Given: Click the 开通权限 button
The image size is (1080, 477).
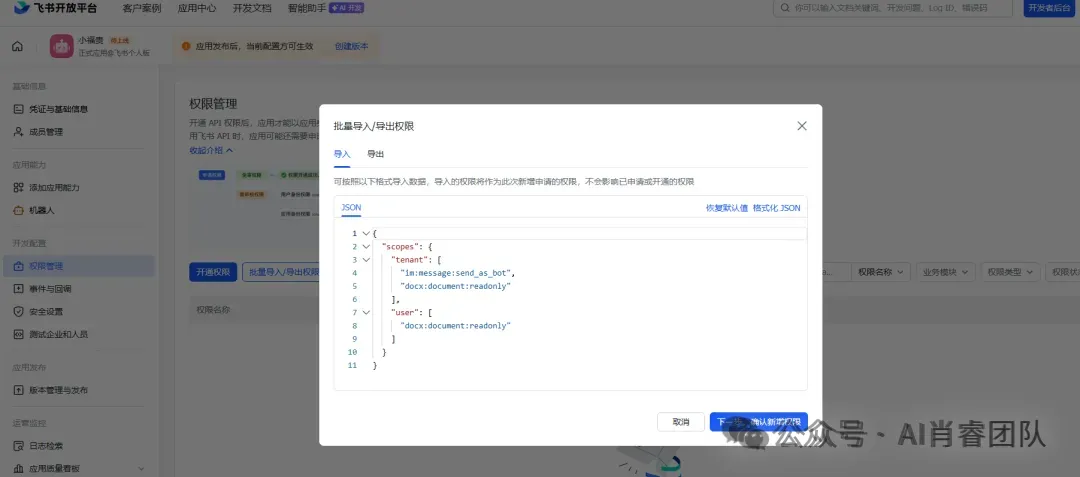Looking at the screenshot, I should 214,272.
